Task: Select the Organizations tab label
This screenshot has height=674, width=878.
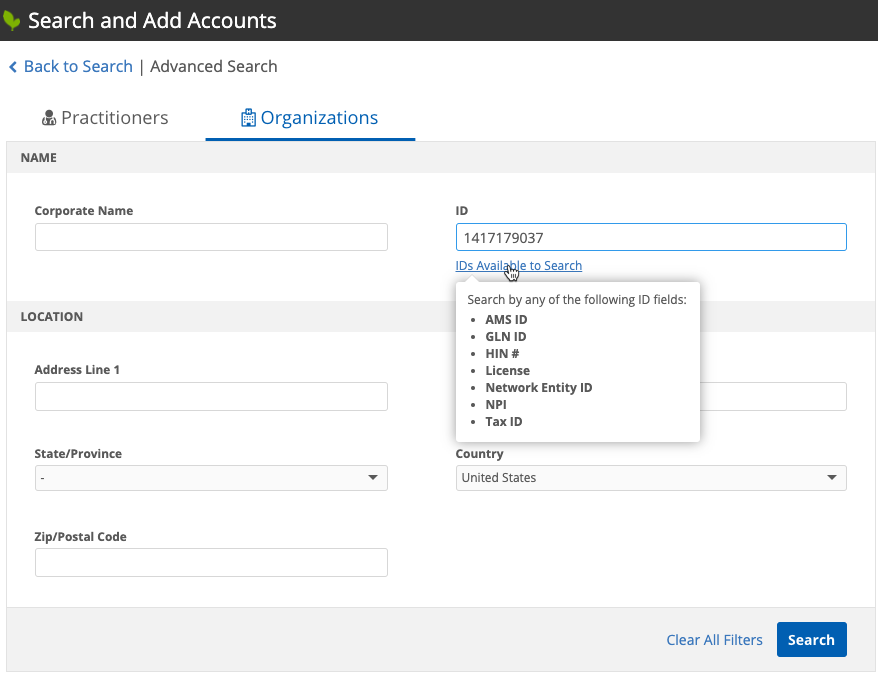Action: click(x=319, y=118)
